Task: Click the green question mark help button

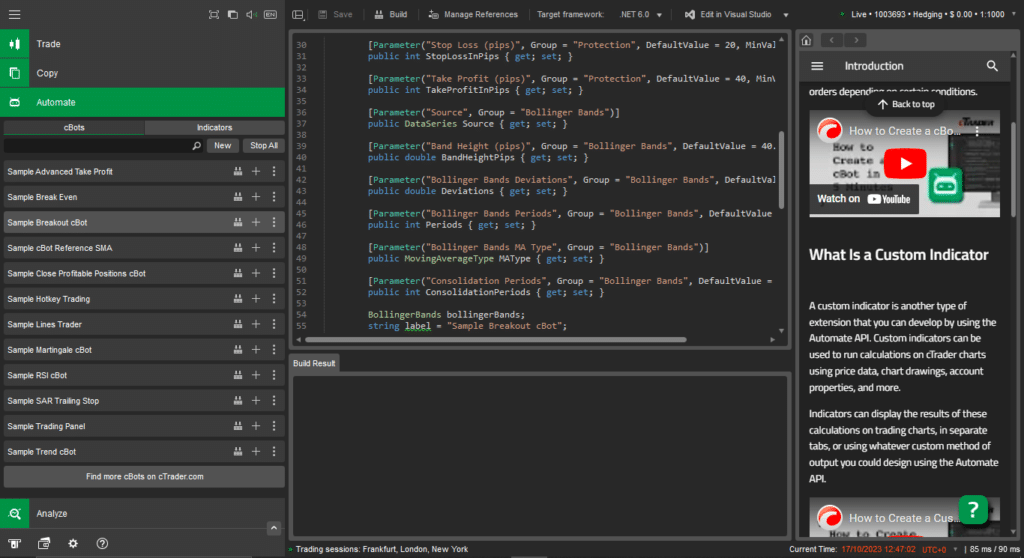Action: (973, 509)
